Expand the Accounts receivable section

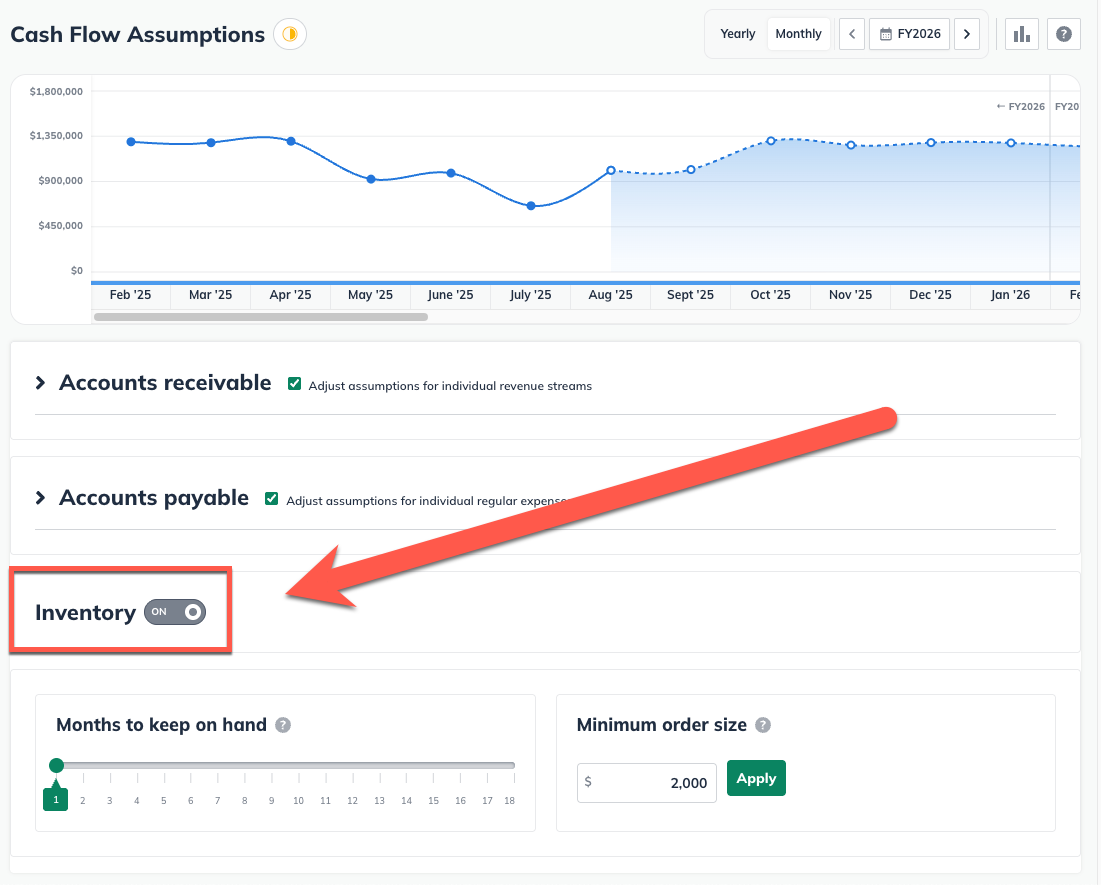[x=41, y=383]
